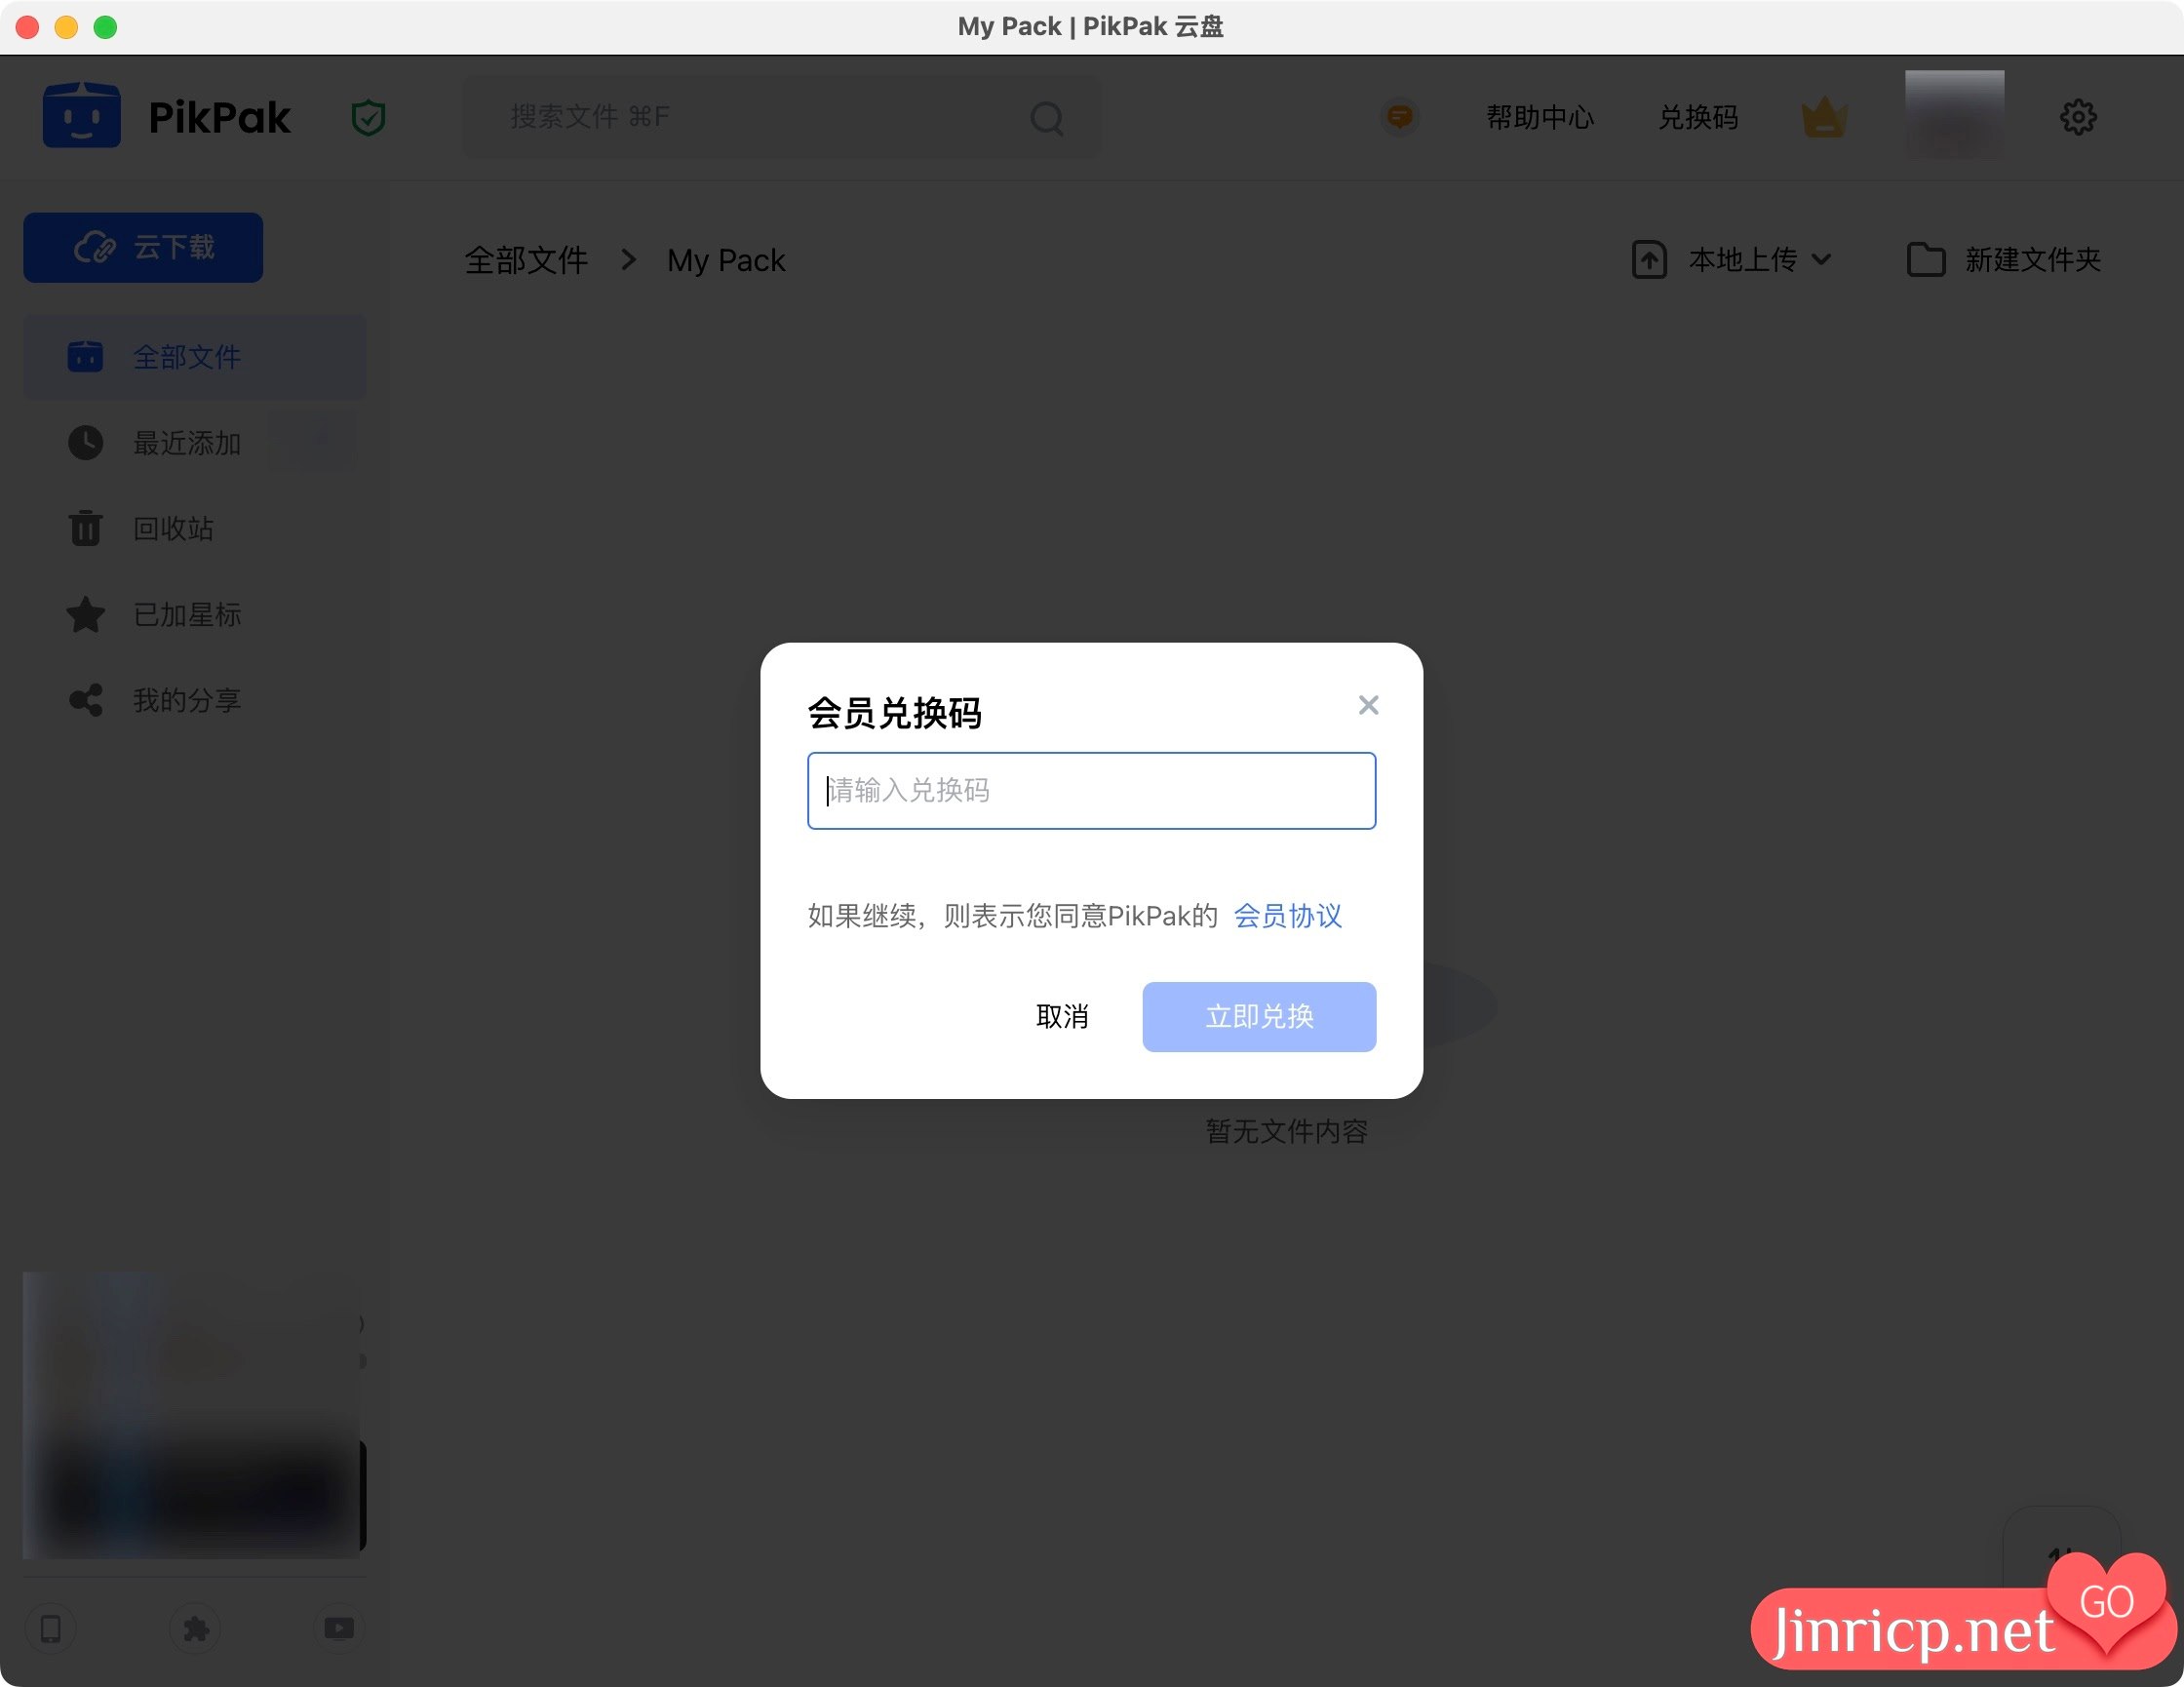This screenshot has height=1687, width=2184.
Task: Close the 会员兑换码 dialog
Action: pos(1368,705)
